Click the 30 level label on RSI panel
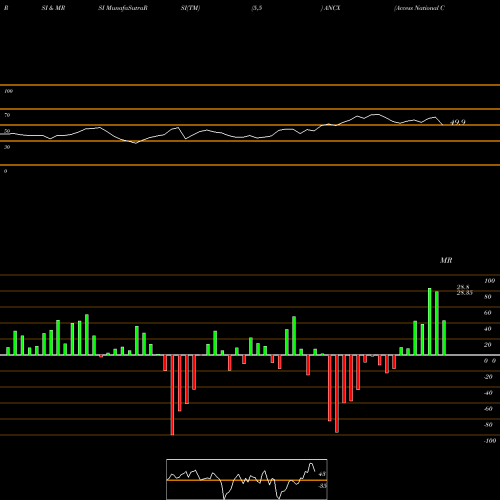The image size is (500, 500). click(x=7, y=147)
